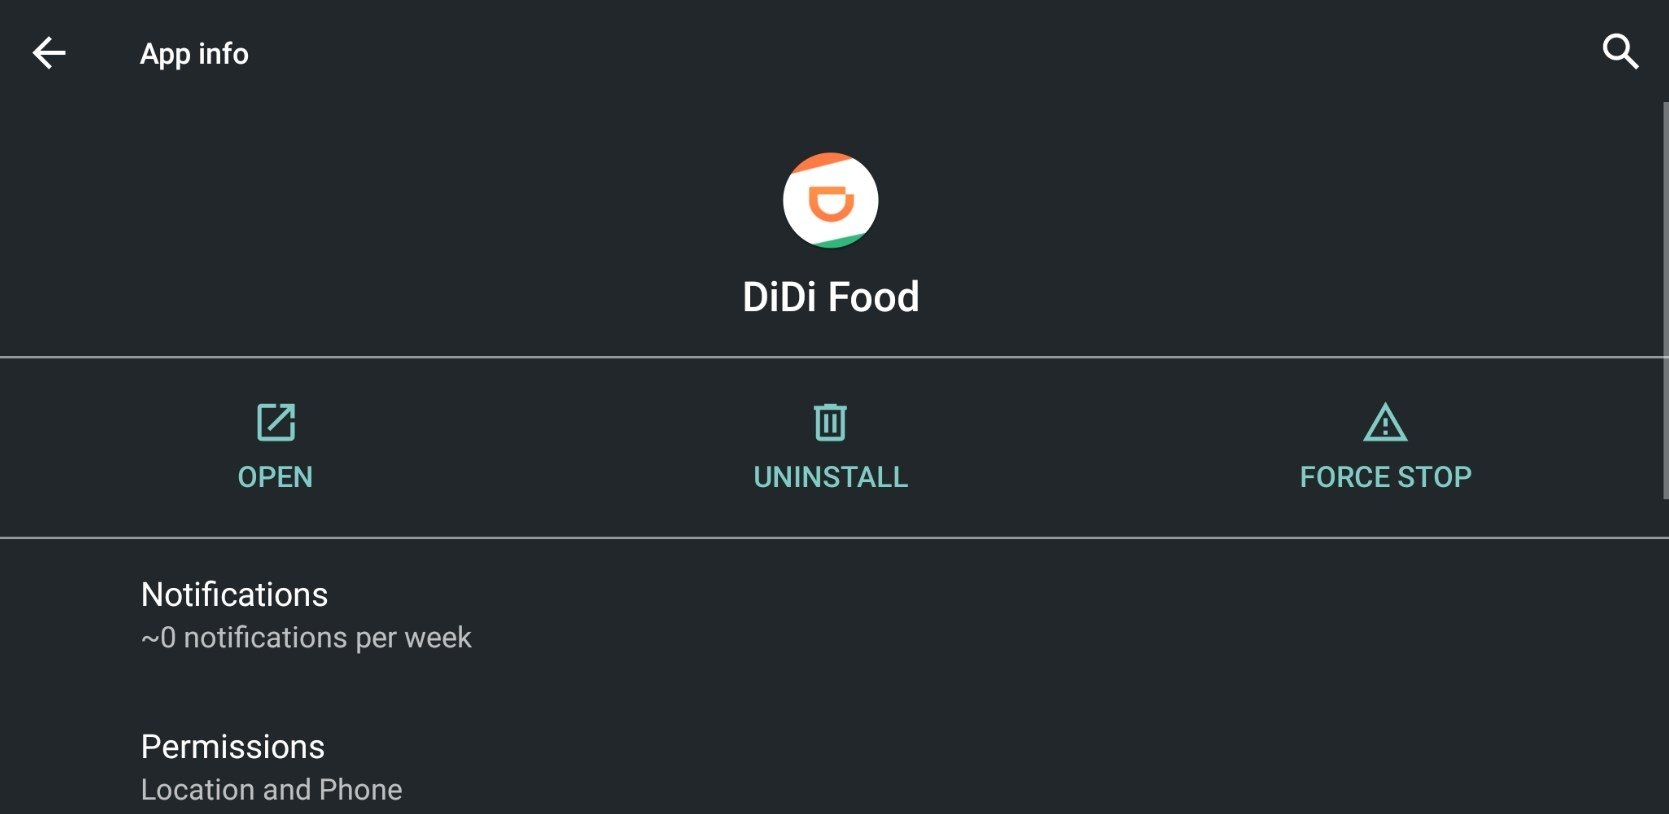Open search with the magnifier icon
Screen dimensions: 1669x814
tap(1620, 52)
